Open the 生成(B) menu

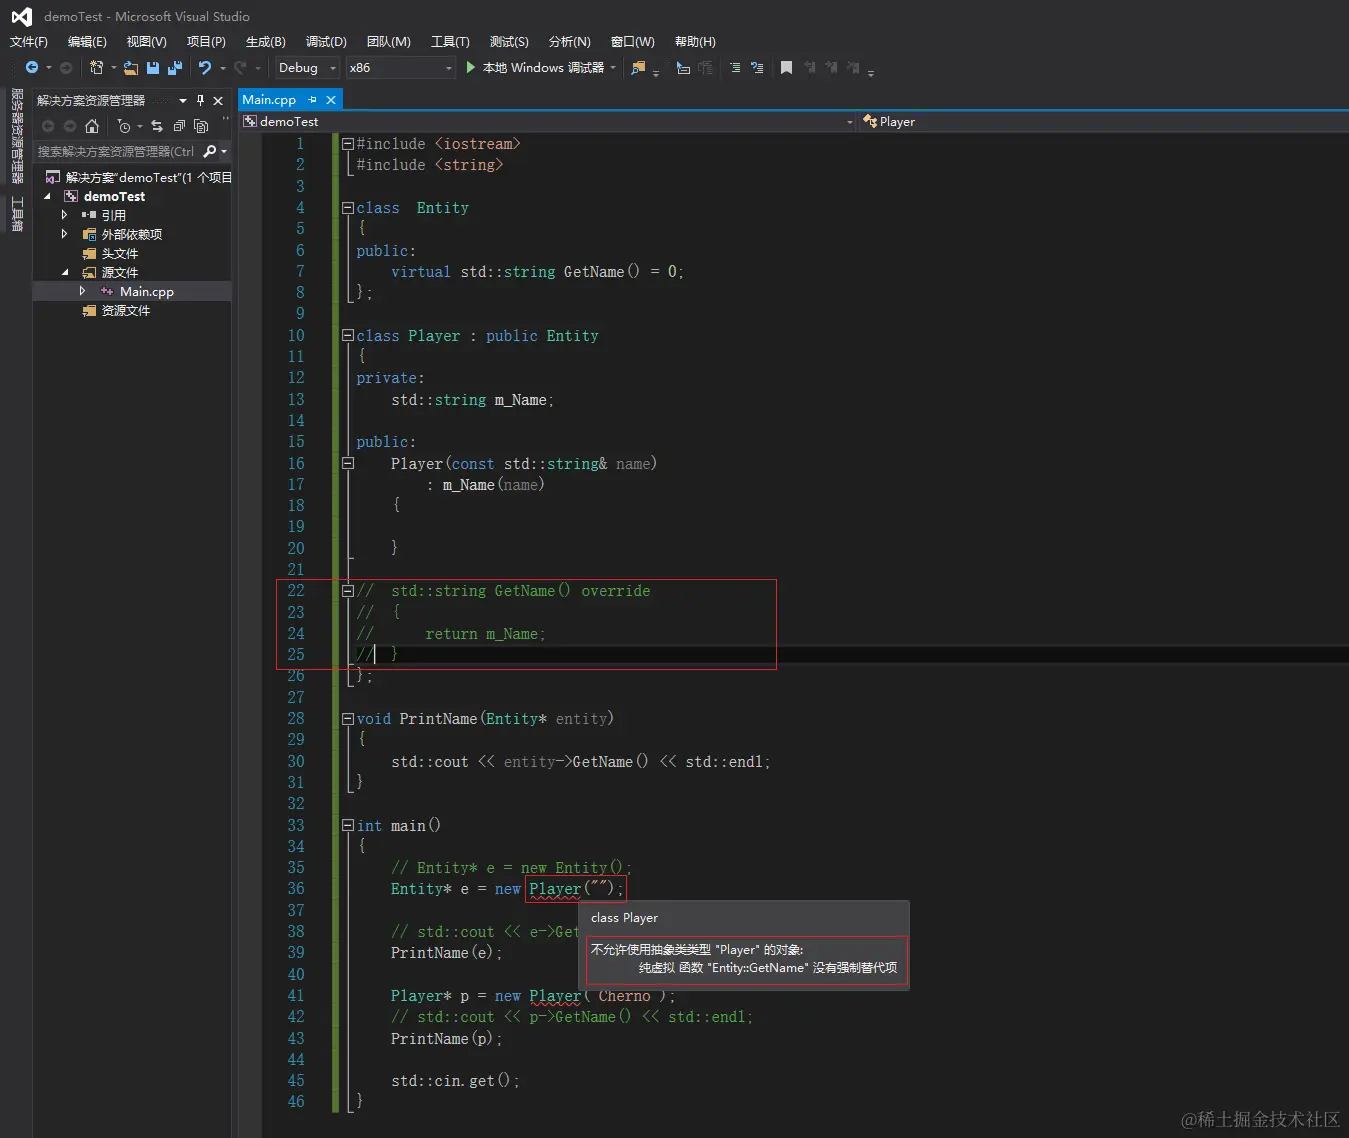[265, 42]
